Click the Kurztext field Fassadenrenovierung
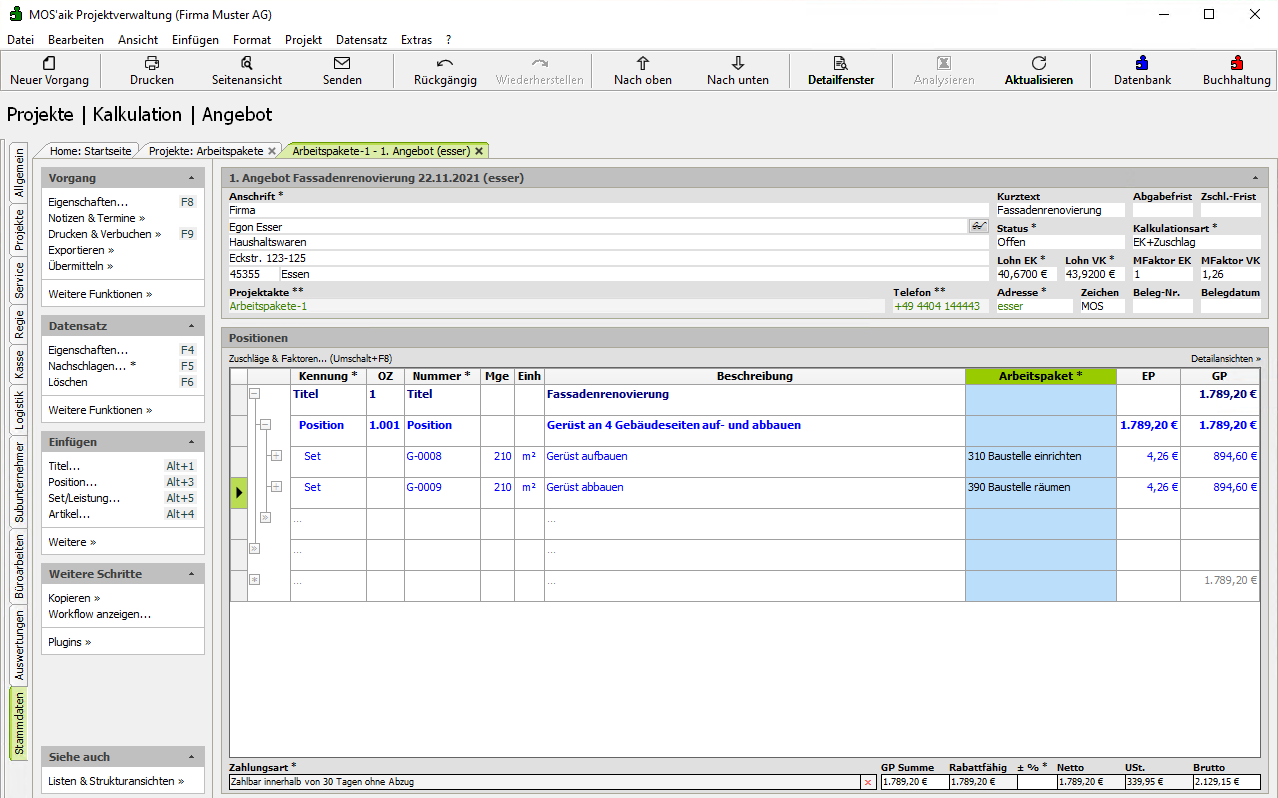Screen dimensions: 1278x798 [x=1060, y=210]
